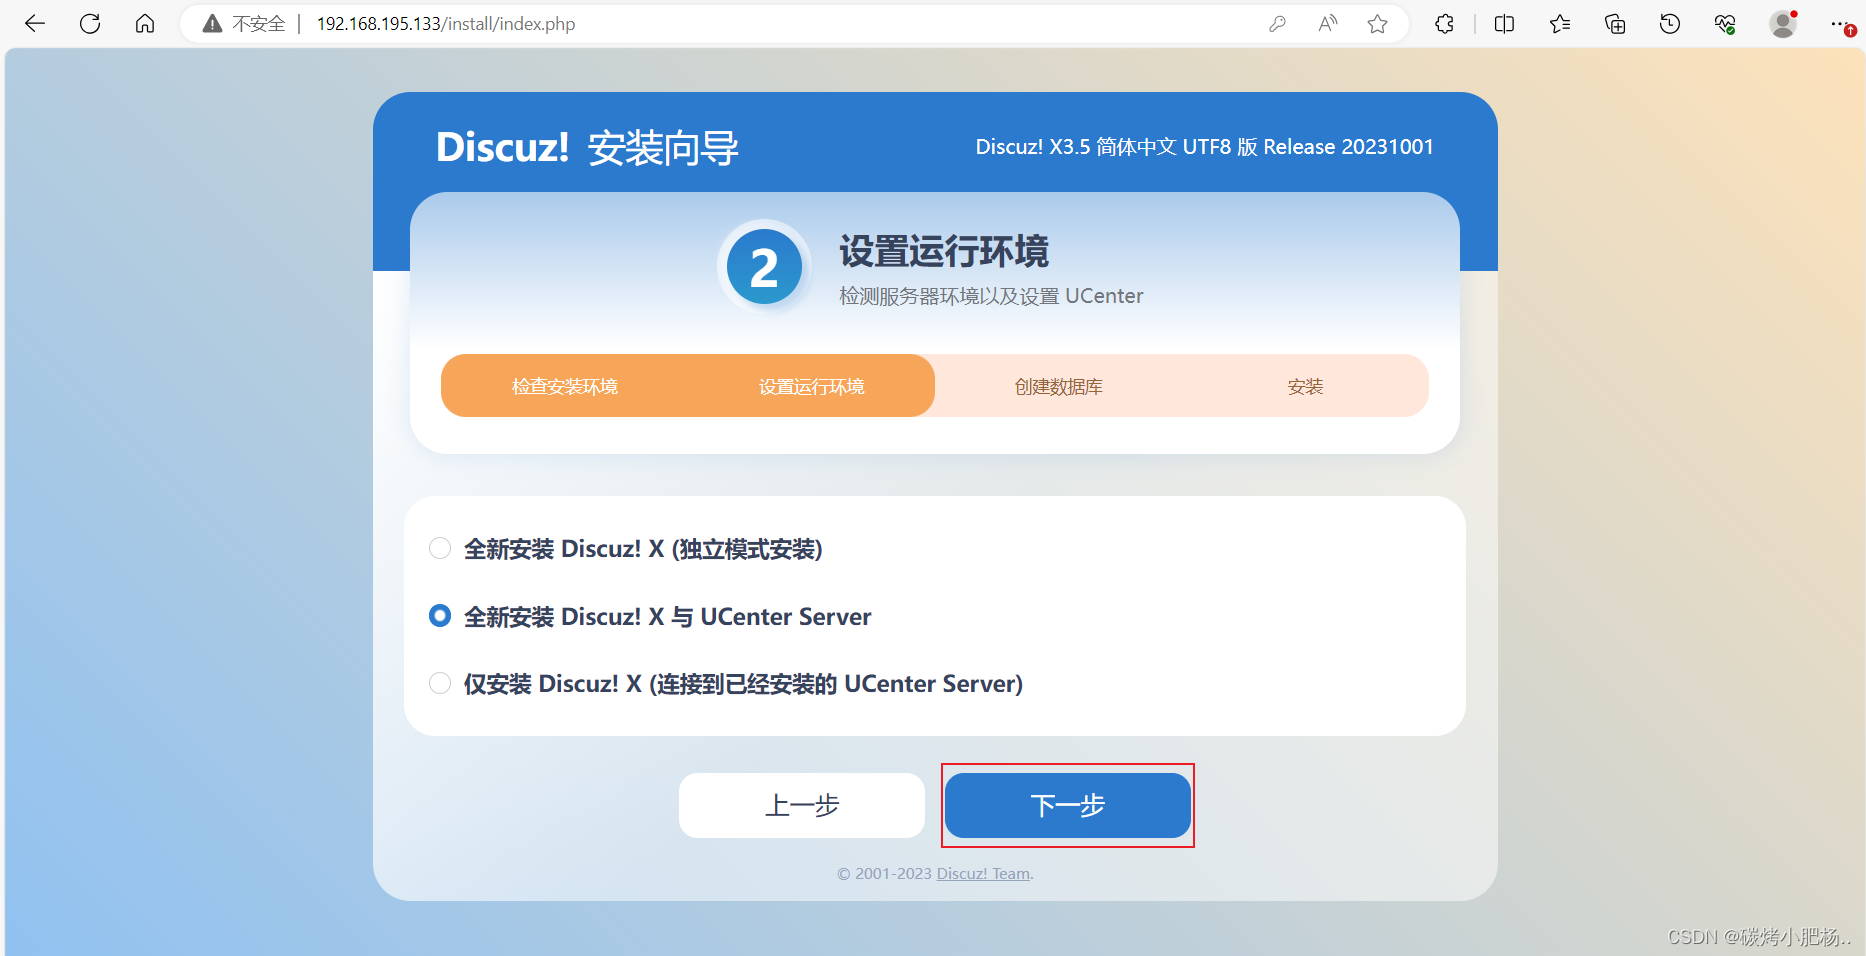The height and width of the screenshot is (956, 1866).
Task: Click the not-secure warning triangle icon
Action: pyautogui.click(x=212, y=24)
